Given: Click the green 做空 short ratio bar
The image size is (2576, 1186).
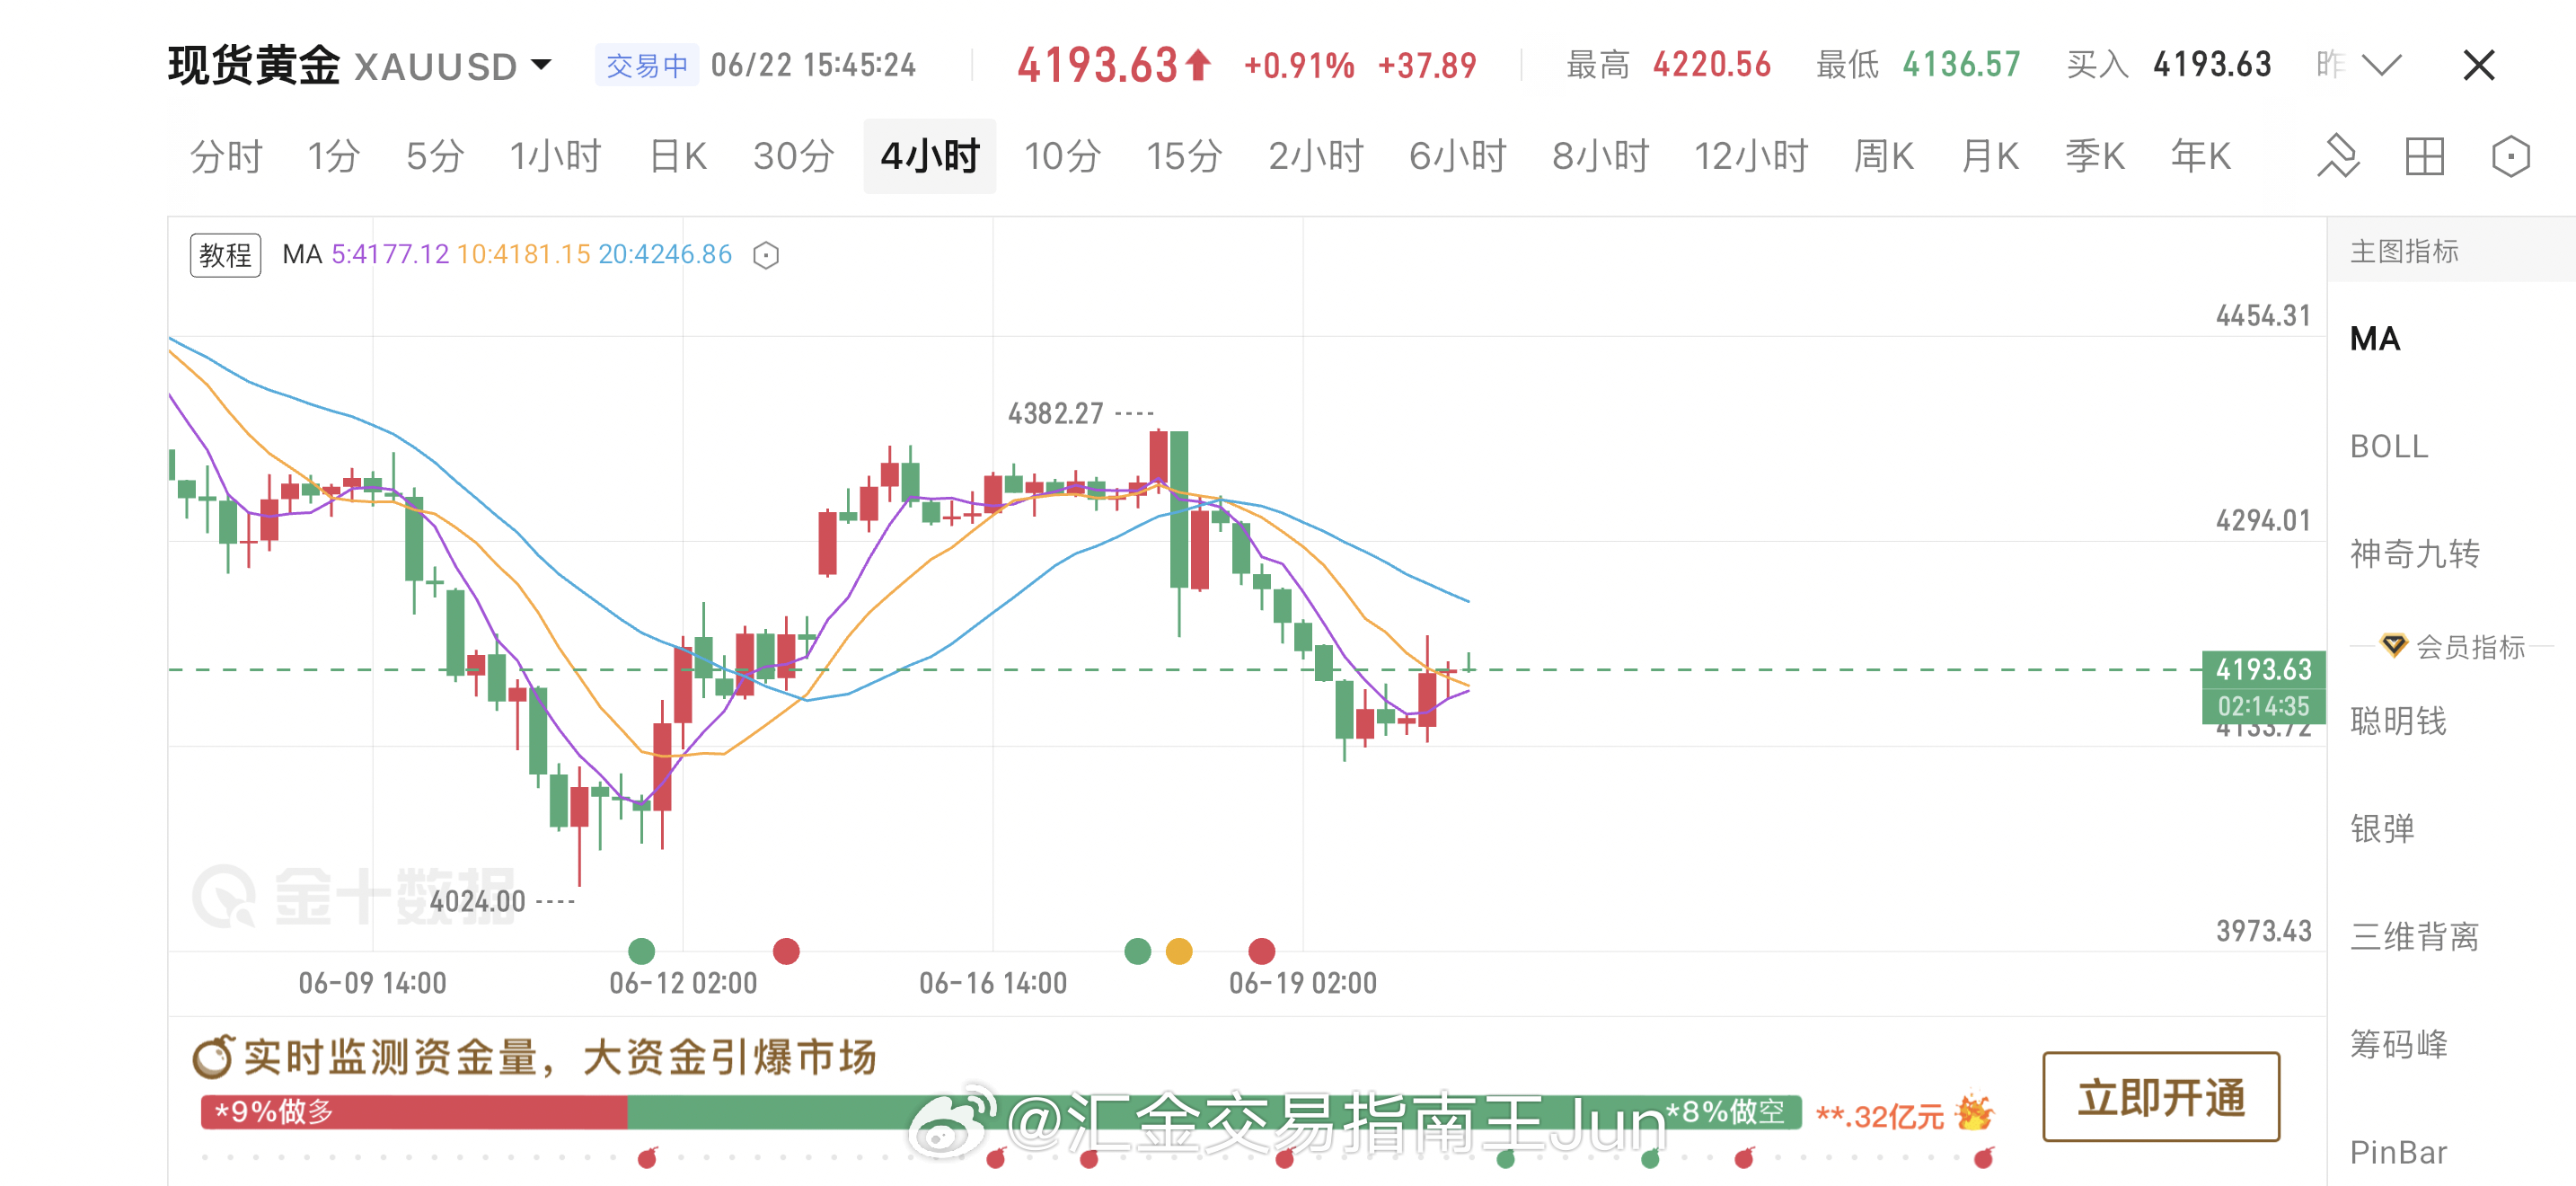Looking at the screenshot, I should [1214, 1111].
